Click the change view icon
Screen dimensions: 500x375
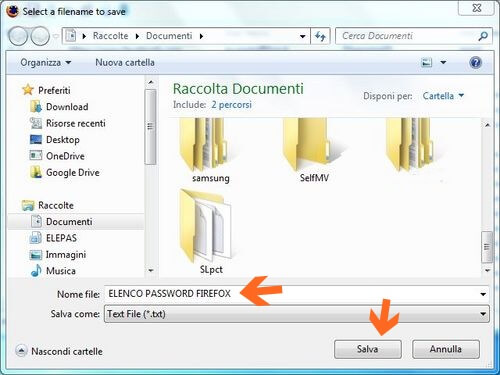(x=427, y=62)
